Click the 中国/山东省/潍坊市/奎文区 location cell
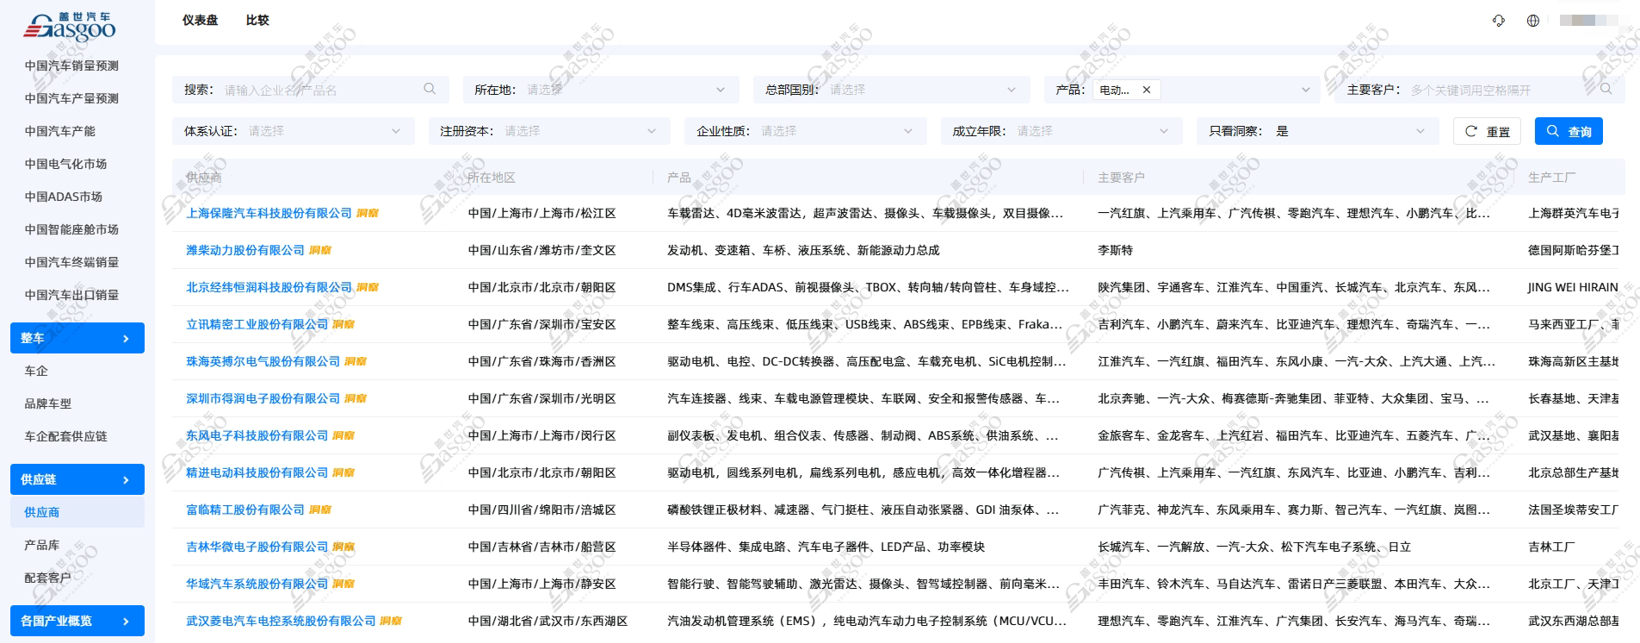Screen dimensions: 1640x643 542,250
